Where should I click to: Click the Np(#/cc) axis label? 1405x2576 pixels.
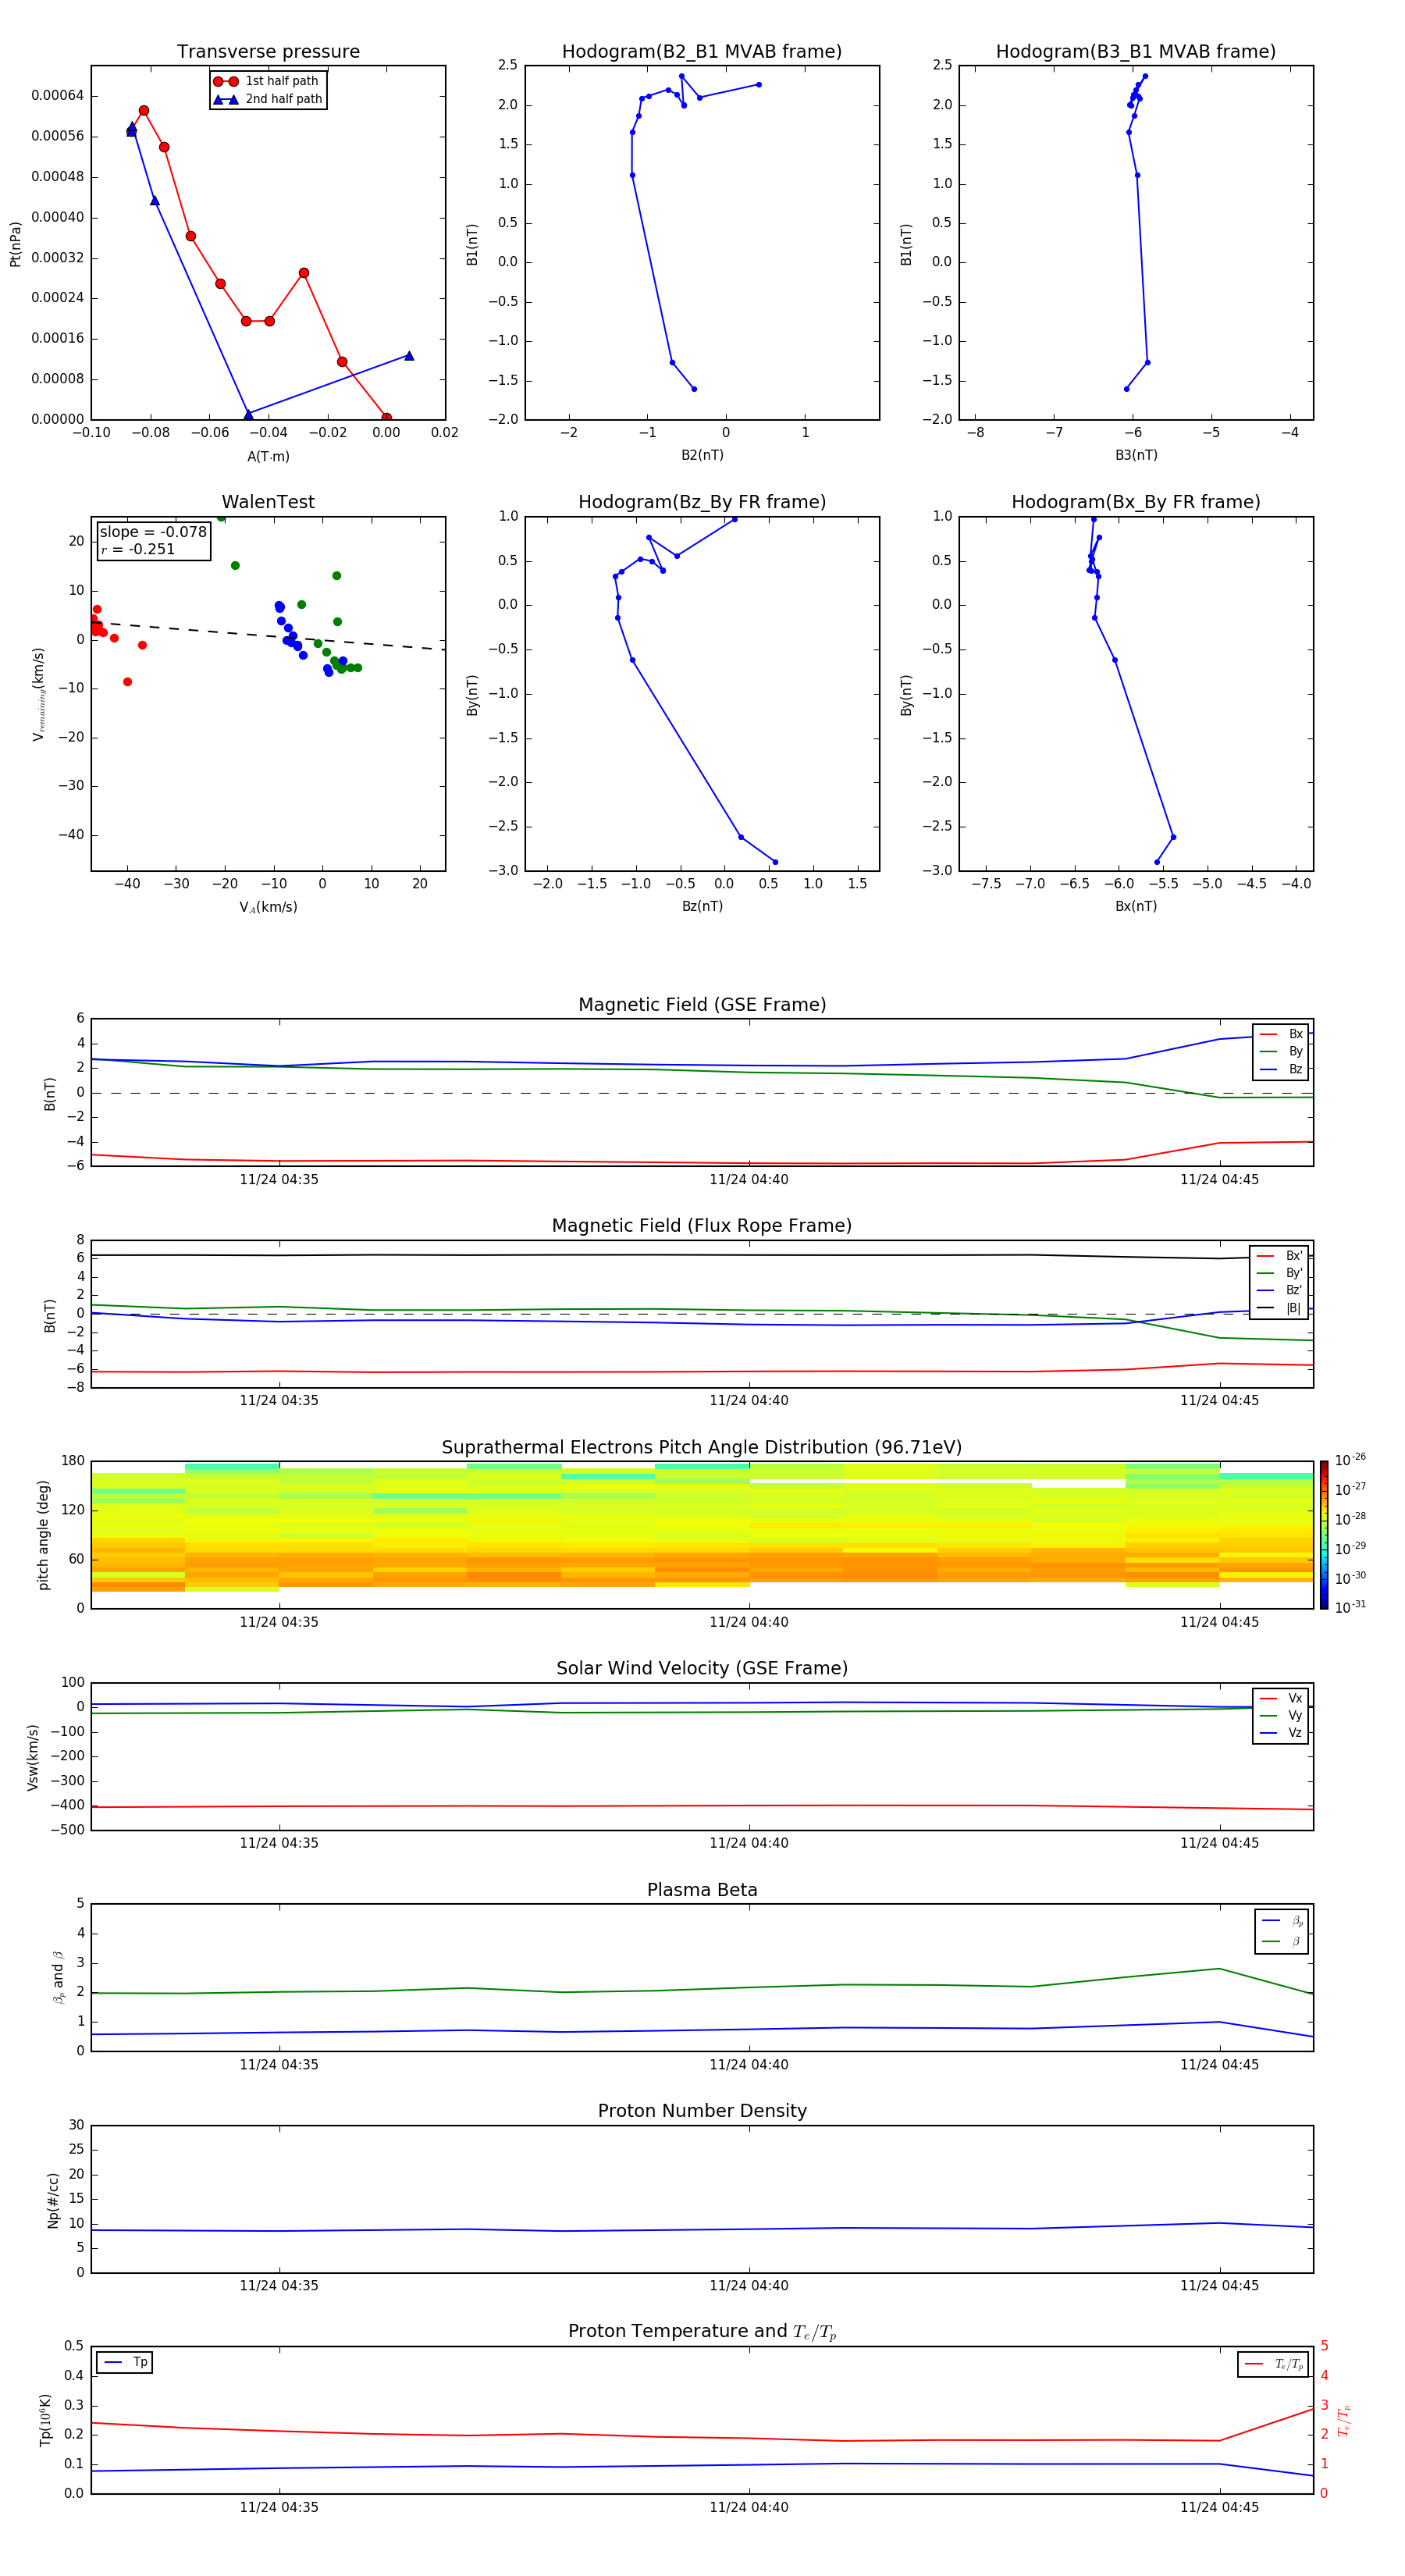coord(53,2200)
